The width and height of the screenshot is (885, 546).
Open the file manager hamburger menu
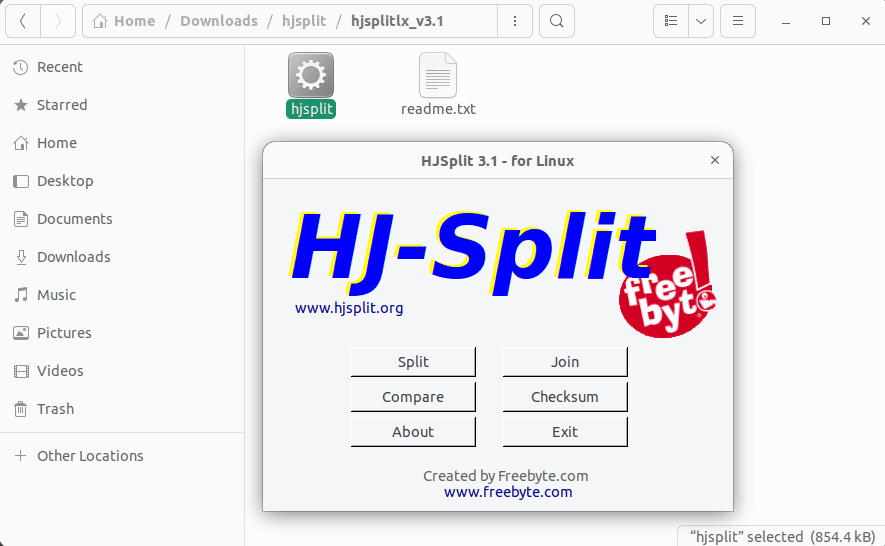[738, 21]
